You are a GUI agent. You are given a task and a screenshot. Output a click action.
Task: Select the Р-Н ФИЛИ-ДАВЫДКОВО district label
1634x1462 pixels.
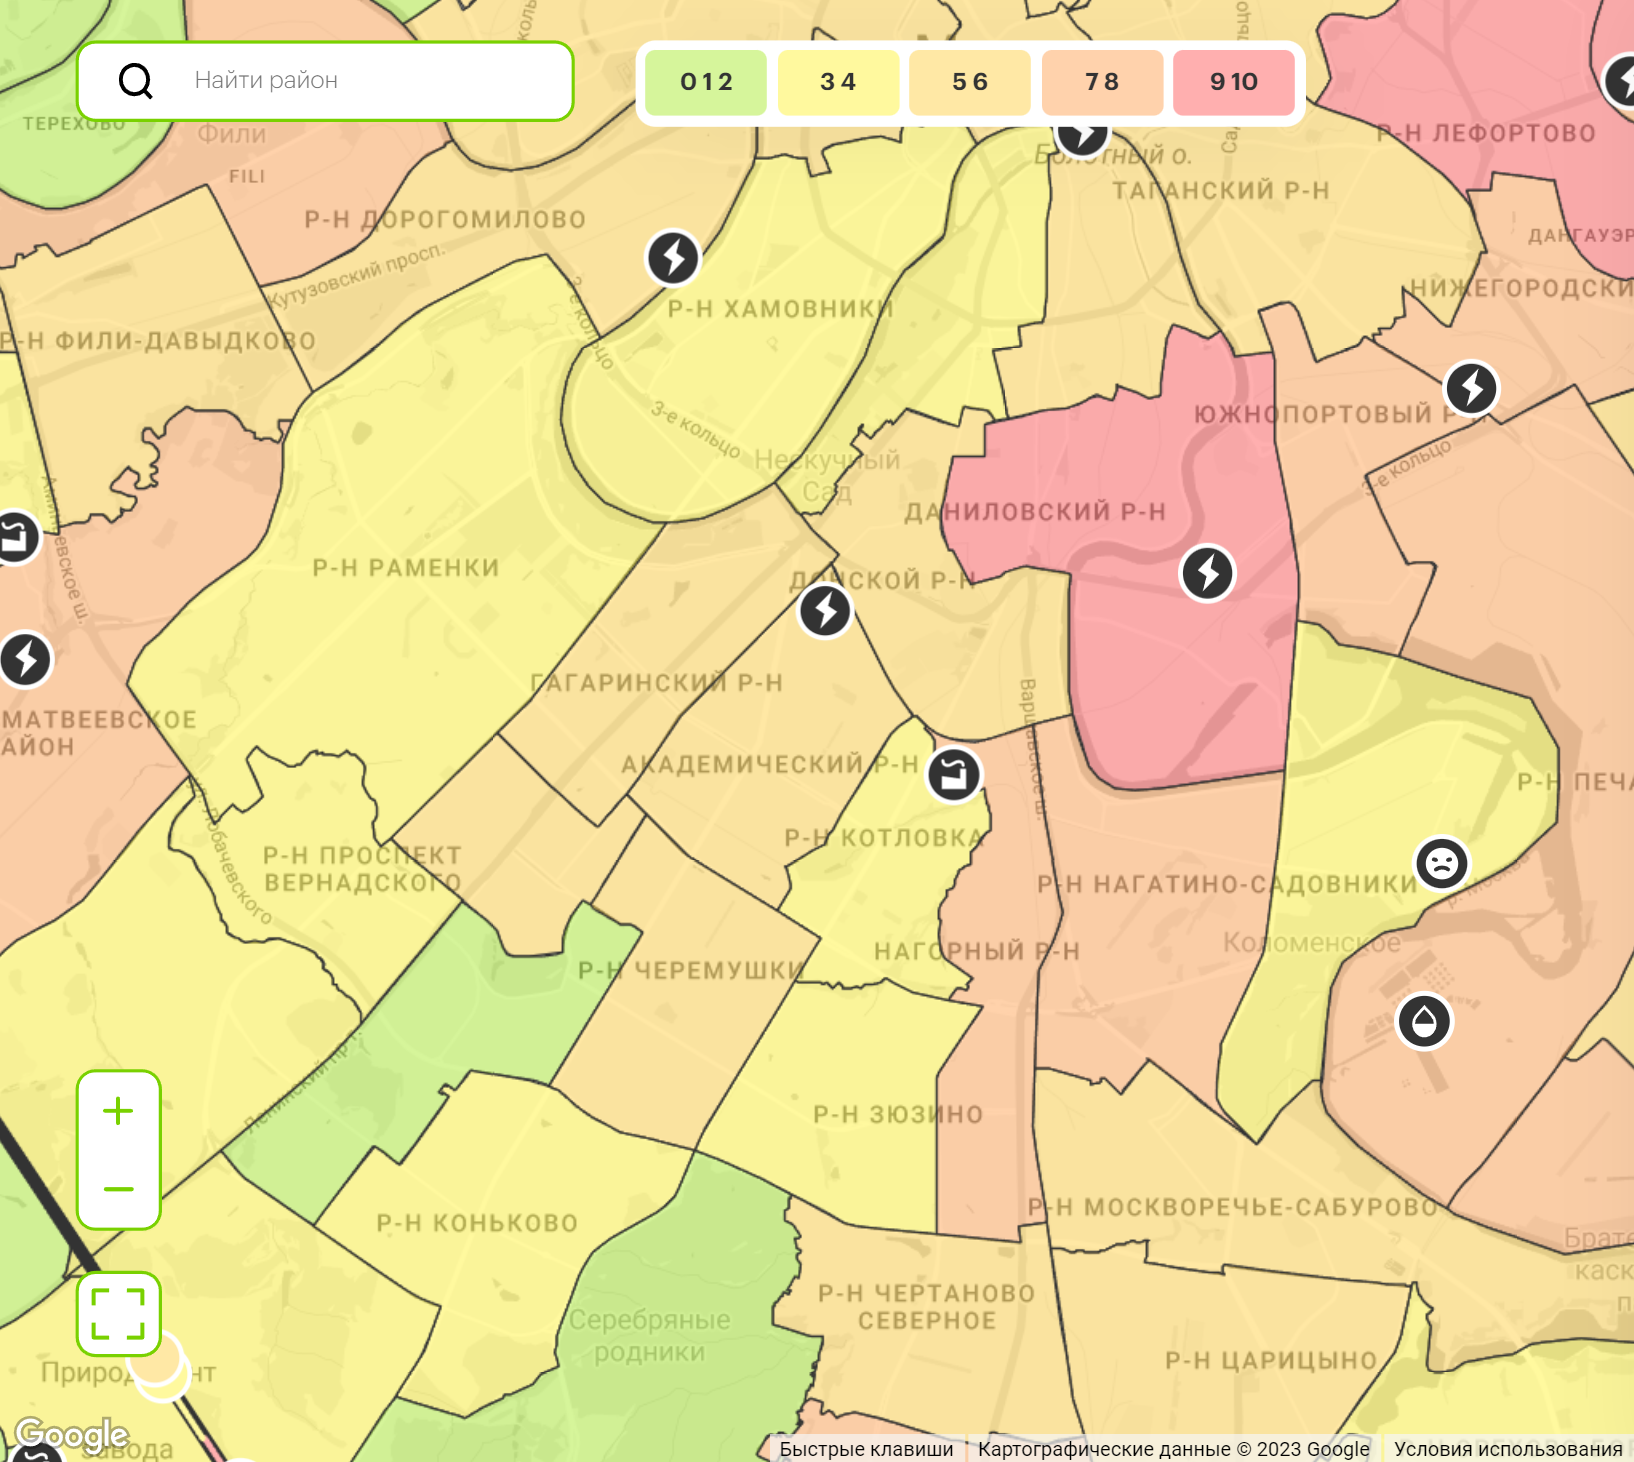pos(158,341)
